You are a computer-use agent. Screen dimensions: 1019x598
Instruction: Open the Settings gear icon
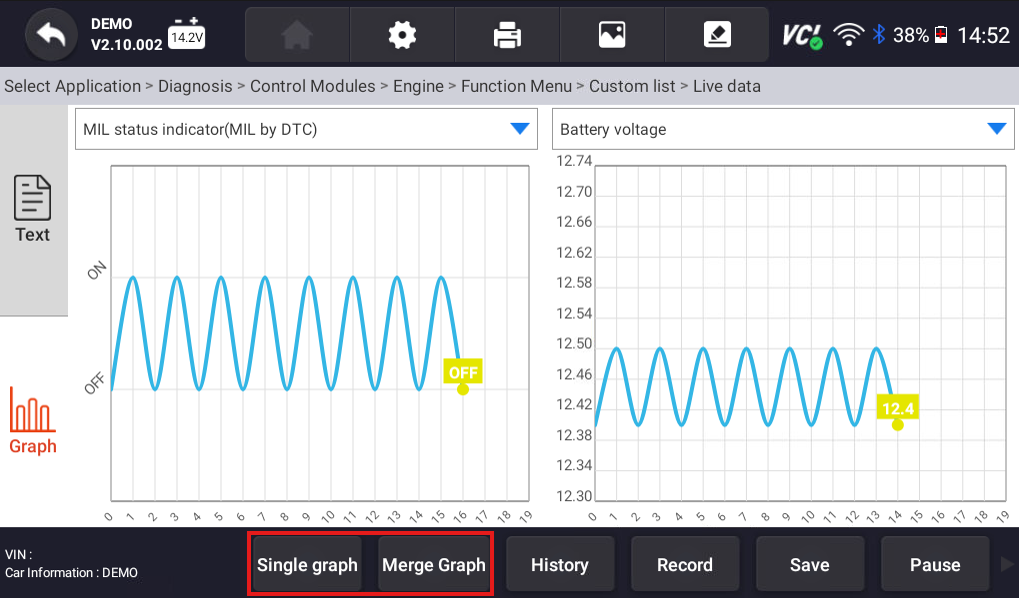401,33
